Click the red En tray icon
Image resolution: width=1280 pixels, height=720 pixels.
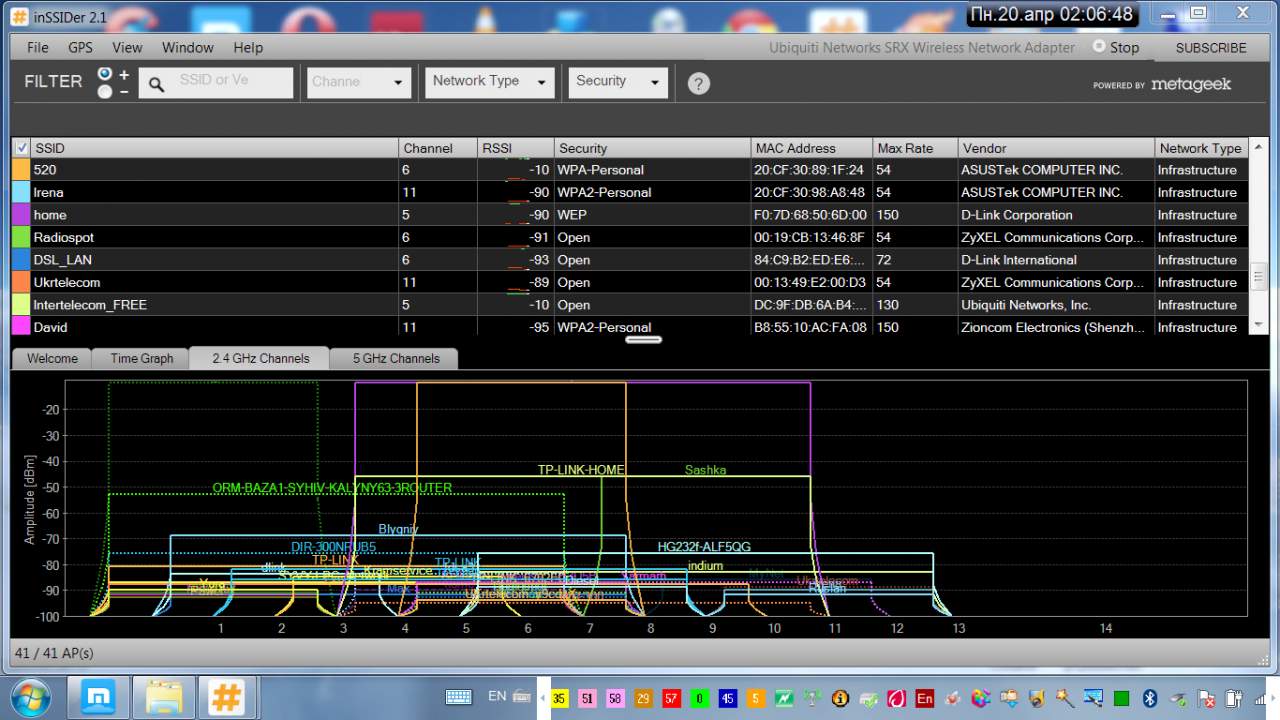pos(924,698)
